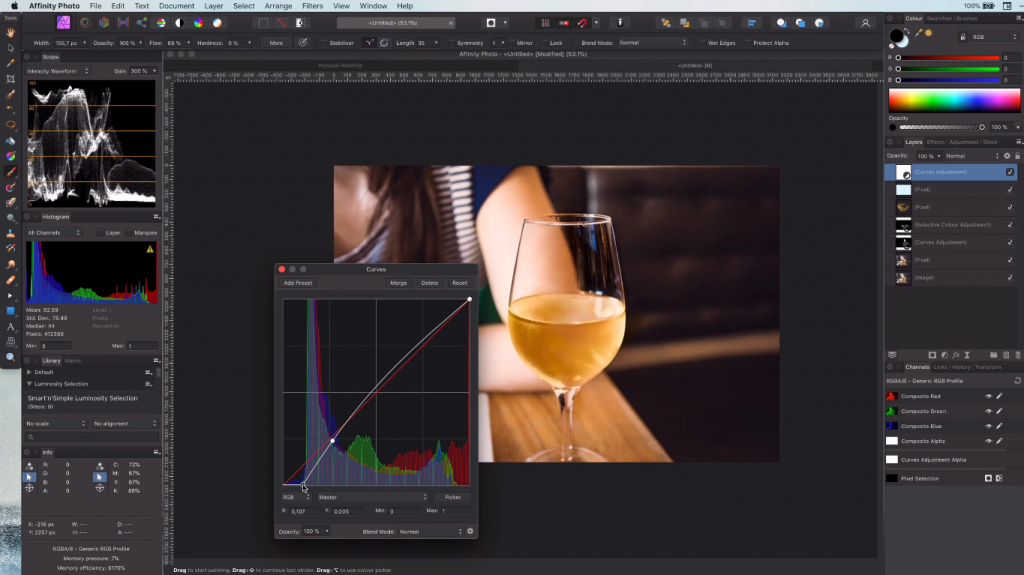Click the Delete button in Curves
Image resolution: width=1024 pixels, height=575 pixels.
(x=430, y=283)
